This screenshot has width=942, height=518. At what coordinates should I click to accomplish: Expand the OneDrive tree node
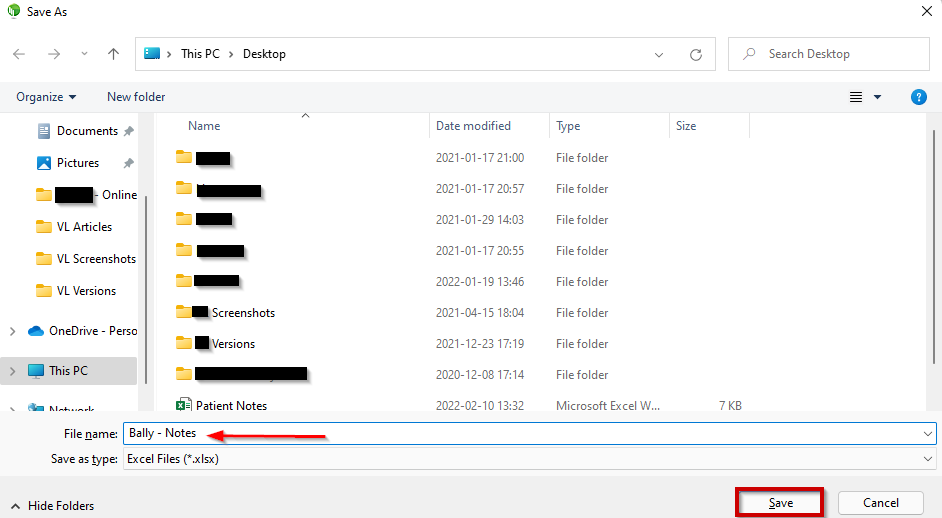tap(13, 331)
